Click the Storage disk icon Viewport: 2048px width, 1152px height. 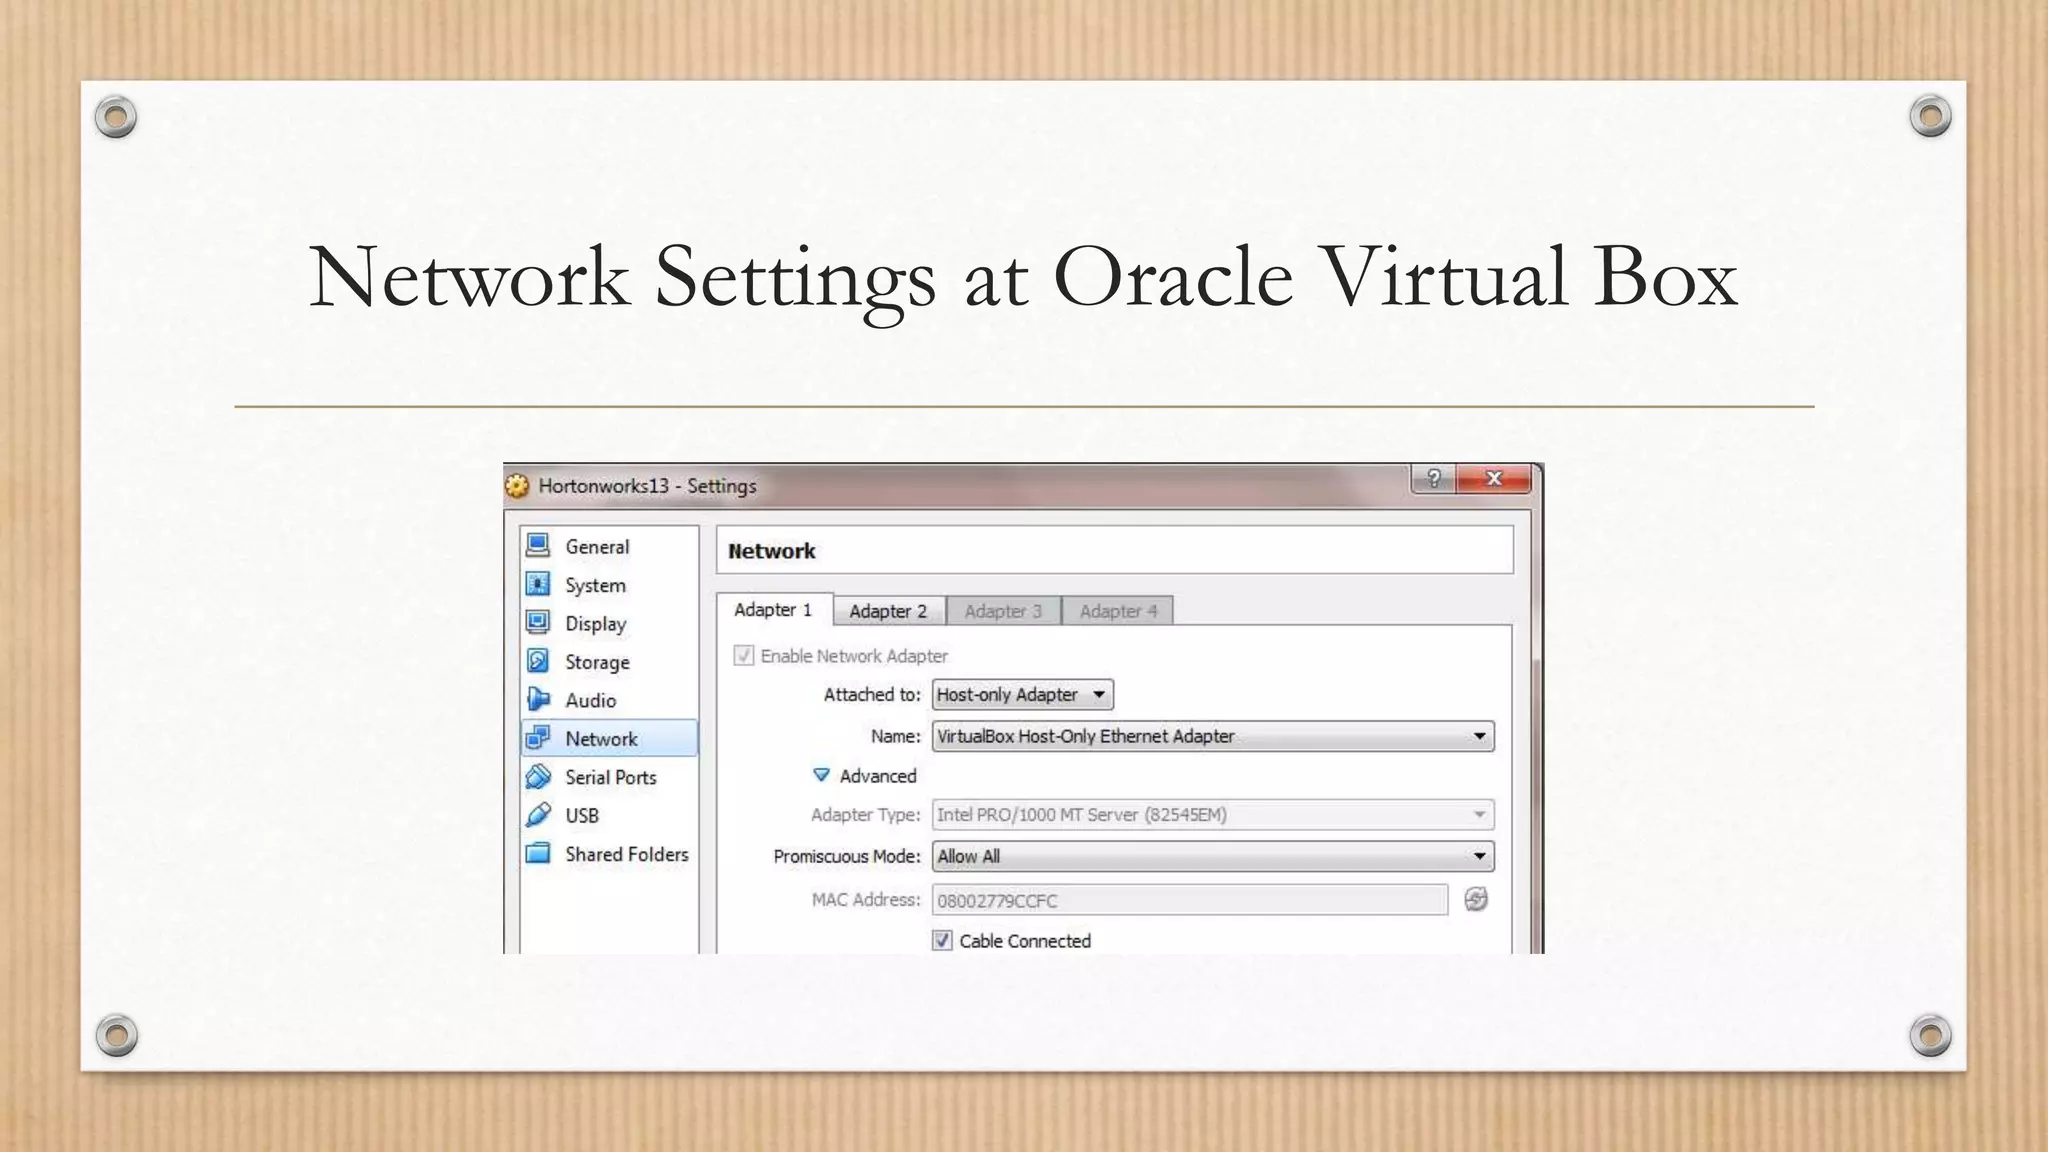tap(538, 661)
